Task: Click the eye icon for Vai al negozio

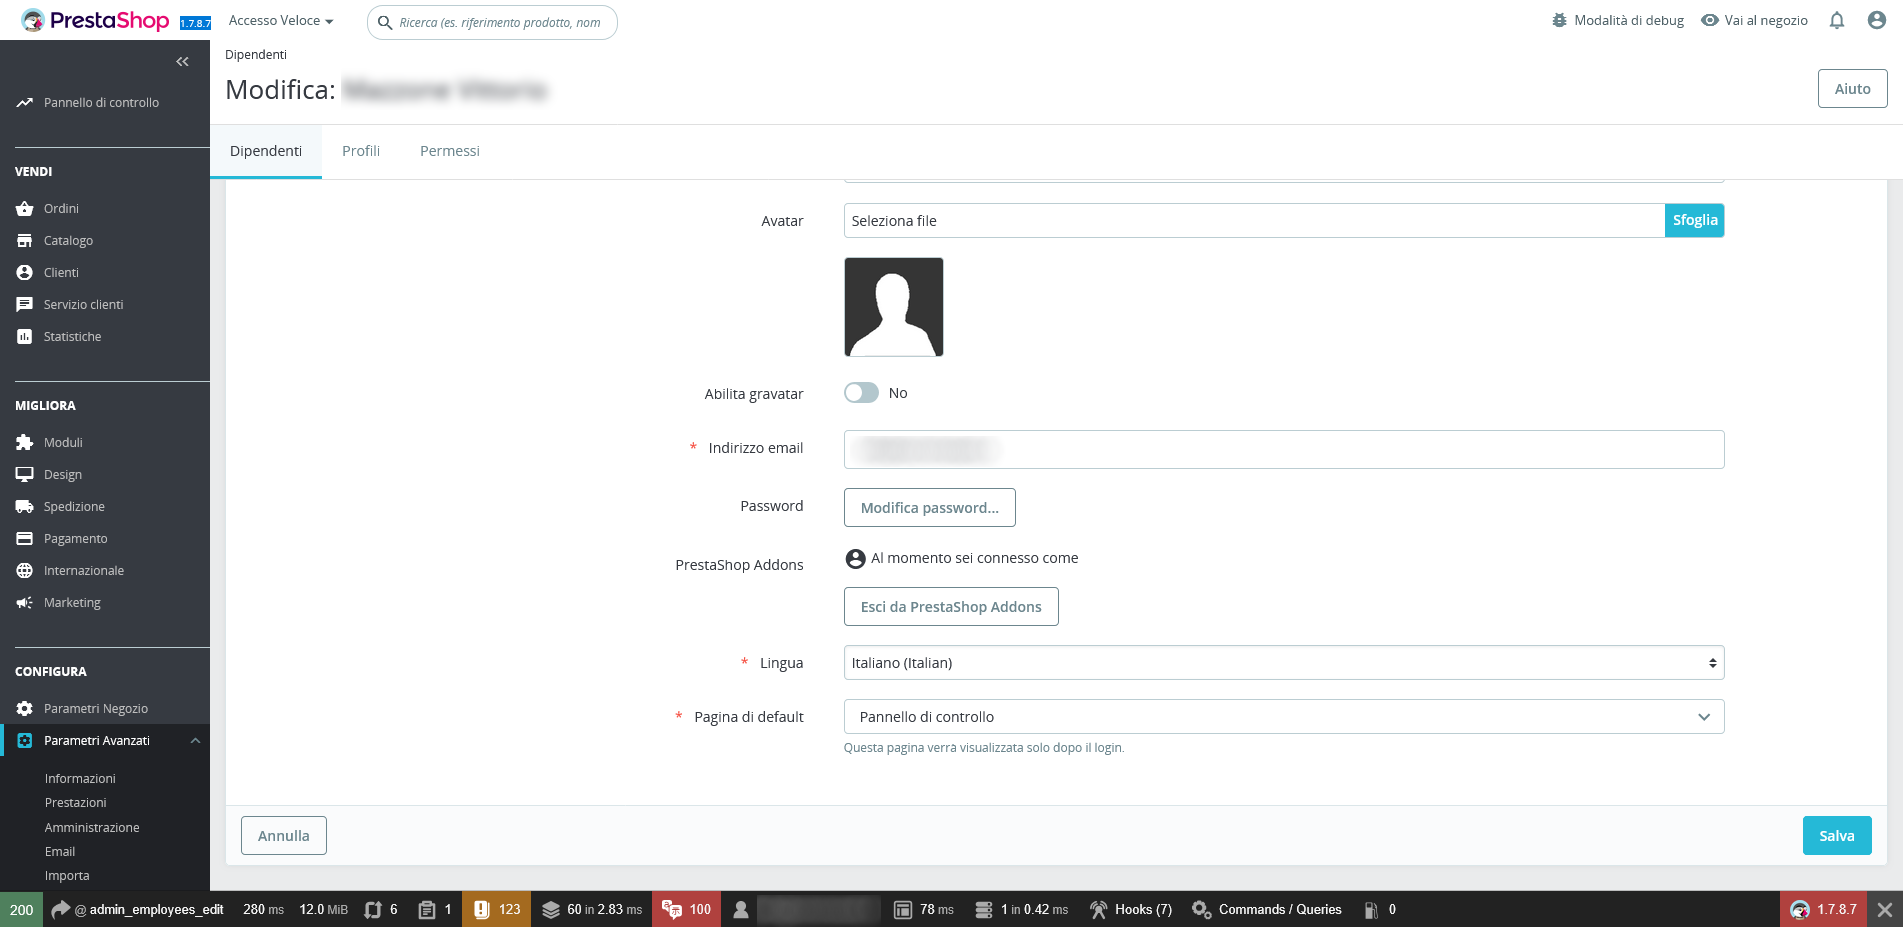Action: (1710, 20)
